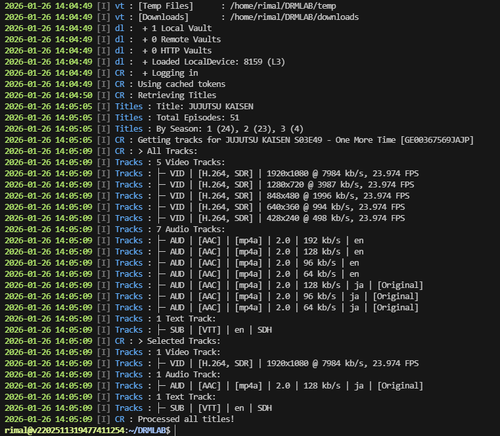Click the 848x480 @ 1996 kb/s track

tap(283, 196)
